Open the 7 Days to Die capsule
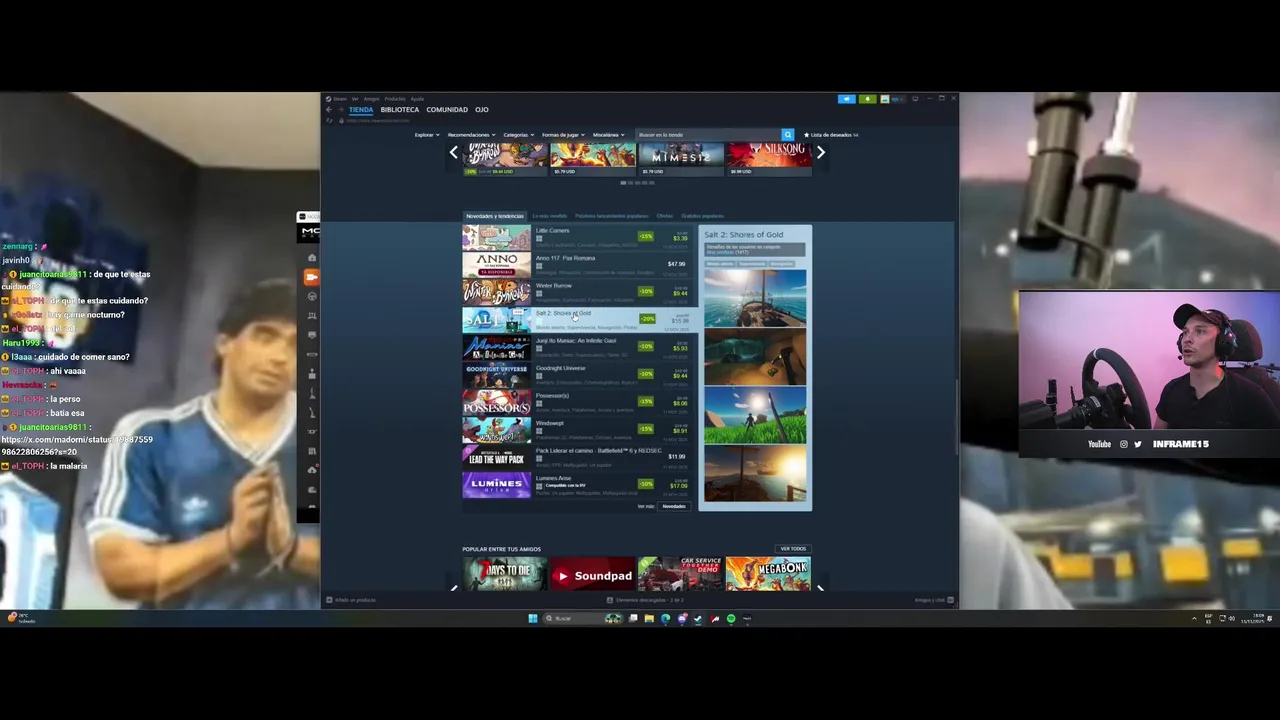Screen dimensions: 1280x720 pos(505,575)
